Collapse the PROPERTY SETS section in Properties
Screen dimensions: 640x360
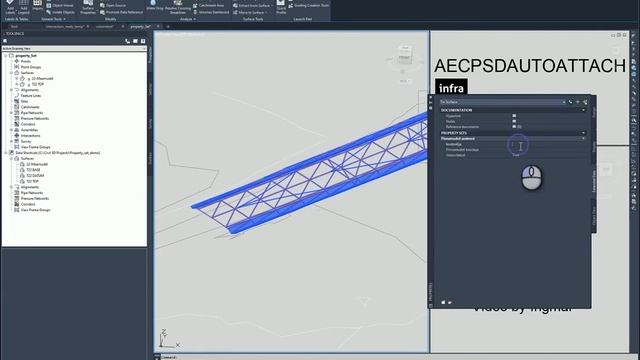point(583,133)
